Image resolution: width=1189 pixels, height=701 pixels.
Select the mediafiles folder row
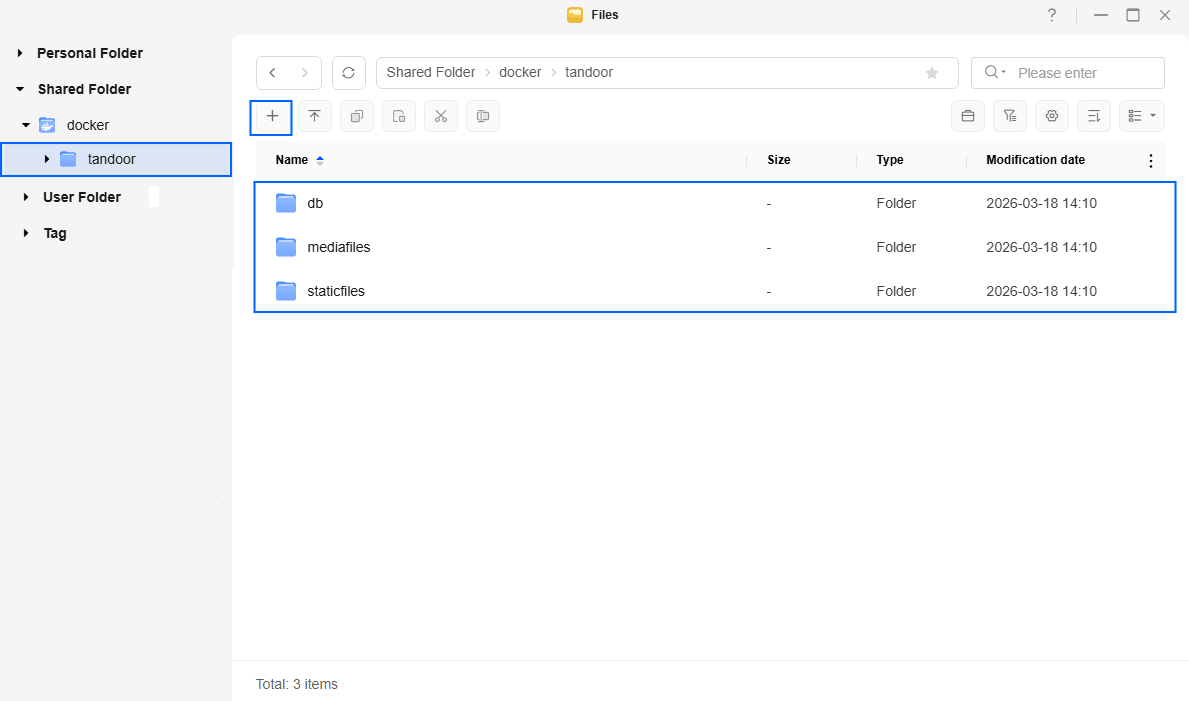click(x=339, y=247)
